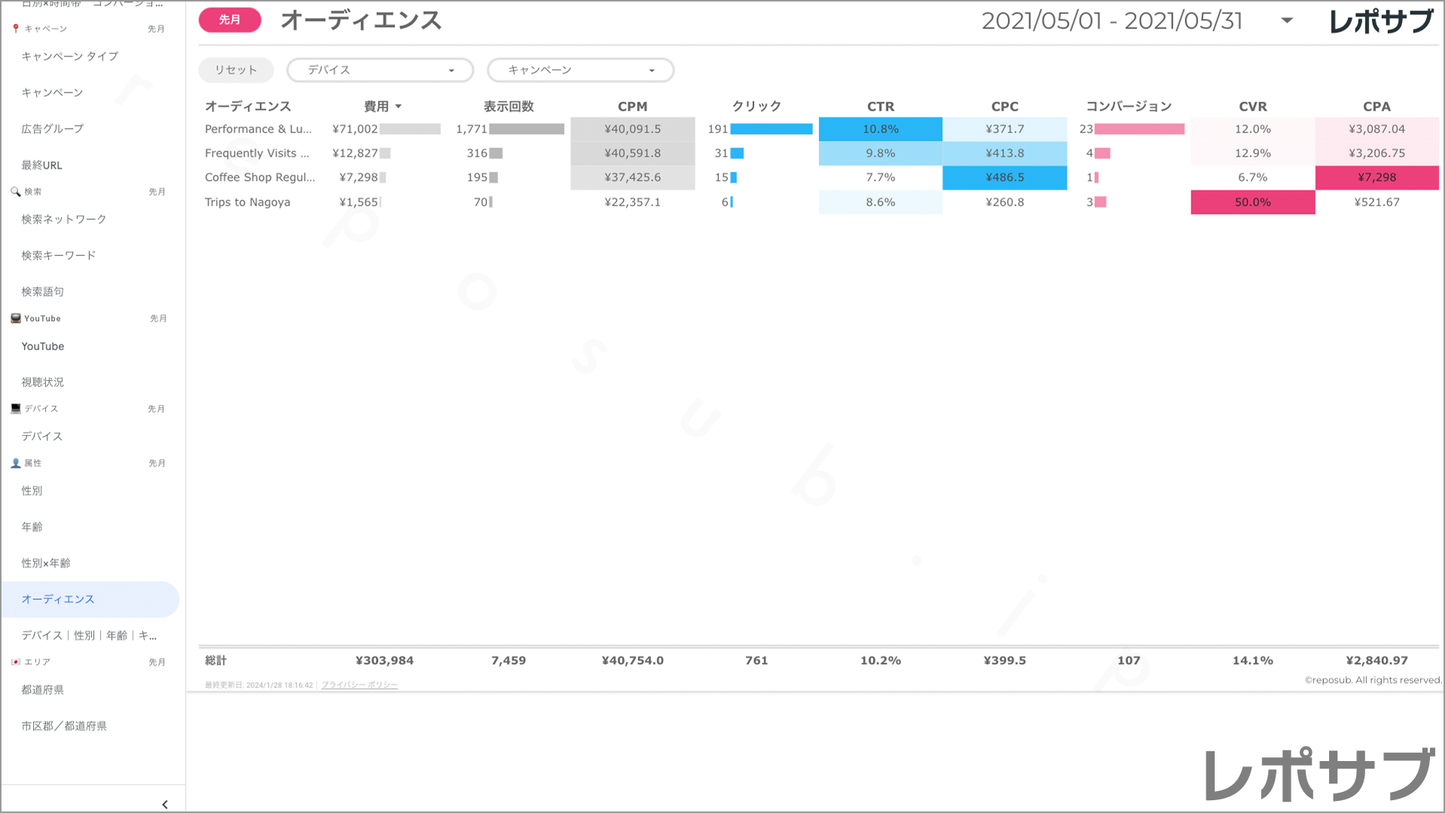Expand the date range picker arrow
This screenshot has width=1445, height=813.
click(1287, 21)
